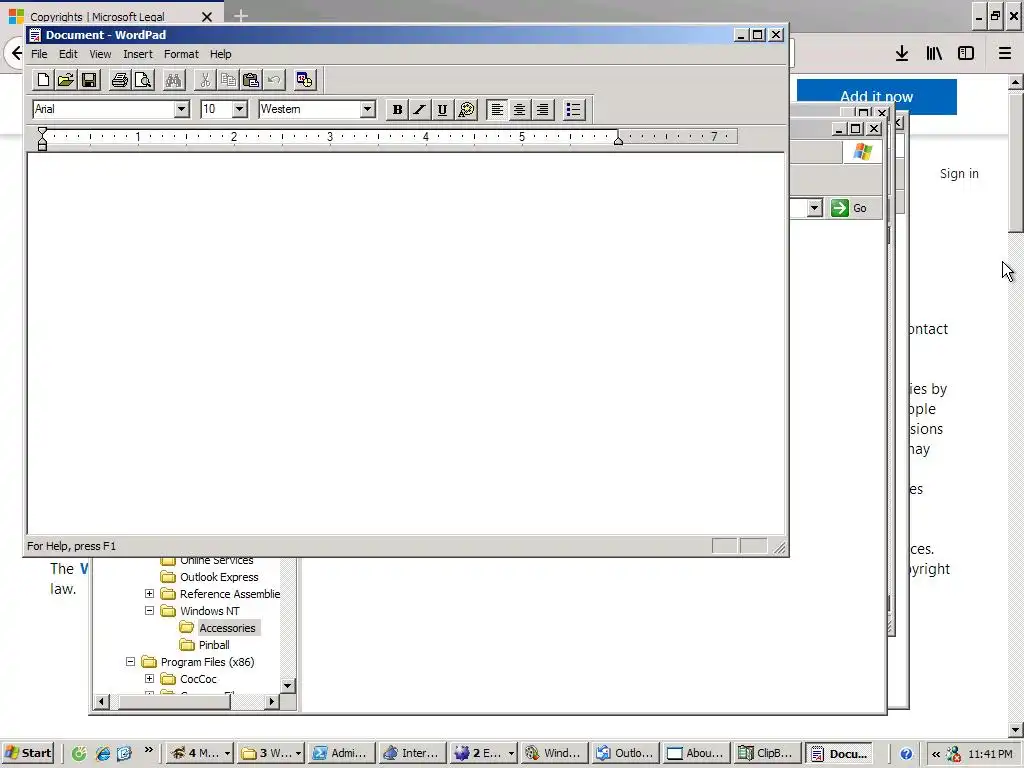Open the View menu in WordPad
Screen dimensions: 1024x768
(x=100, y=54)
